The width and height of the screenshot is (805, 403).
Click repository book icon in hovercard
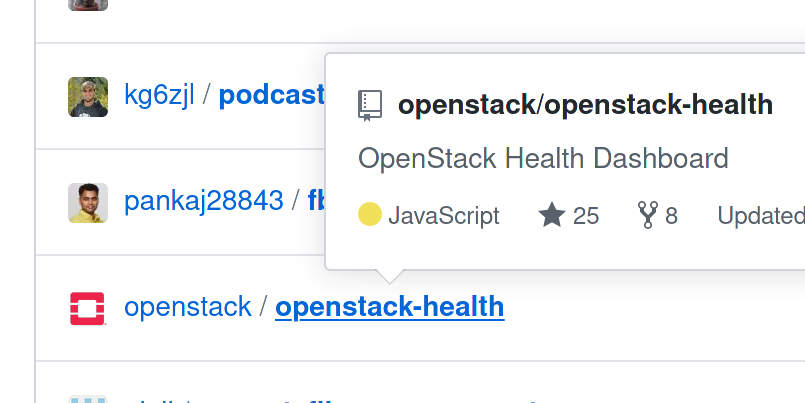(x=370, y=106)
